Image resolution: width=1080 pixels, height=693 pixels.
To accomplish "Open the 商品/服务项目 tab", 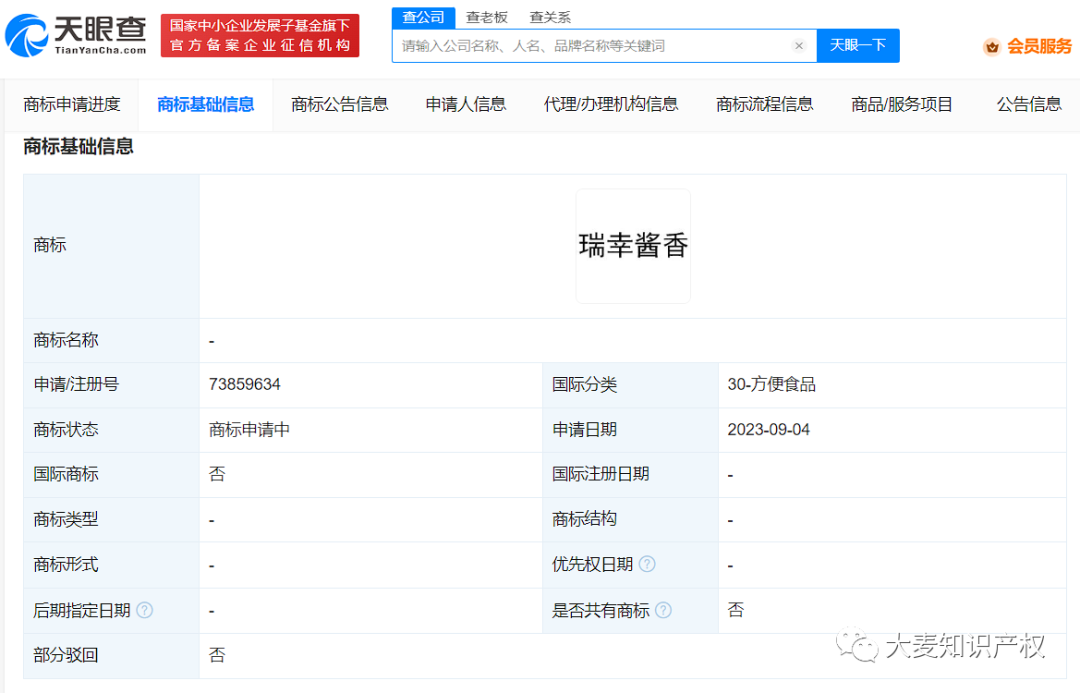I will click(x=900, y=103).
